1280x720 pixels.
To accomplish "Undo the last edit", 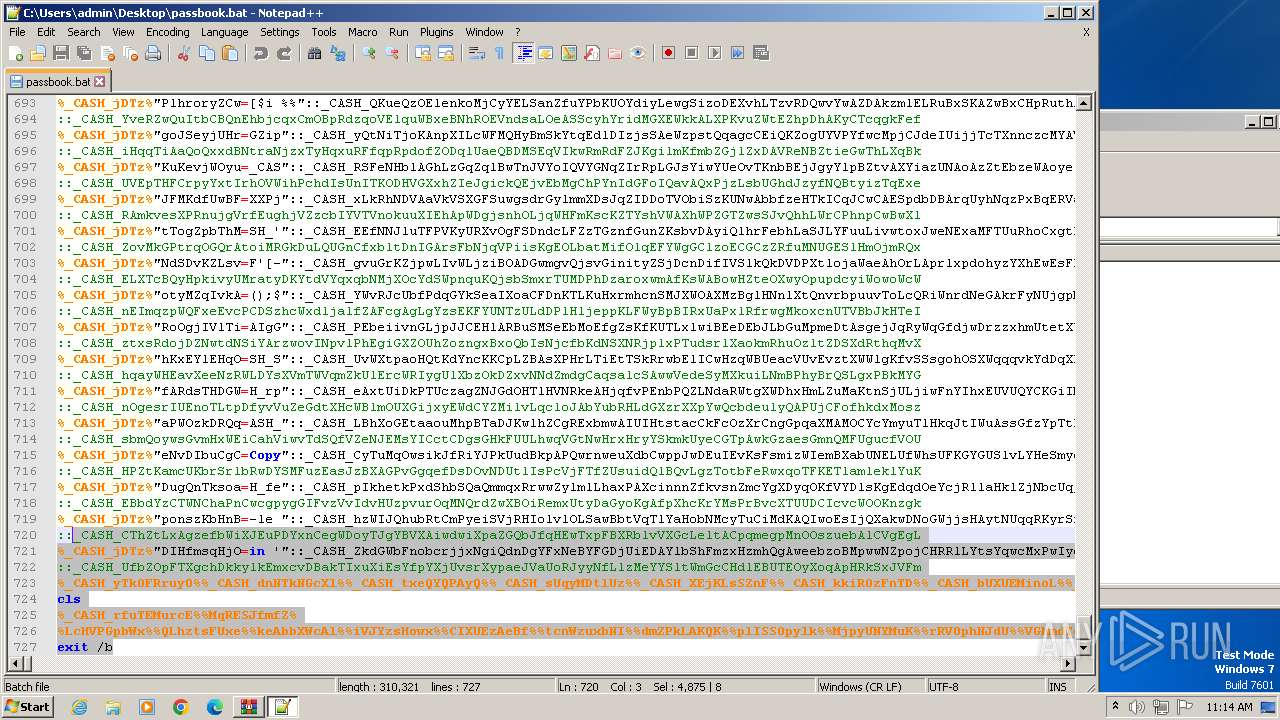I will pos(260,53).
